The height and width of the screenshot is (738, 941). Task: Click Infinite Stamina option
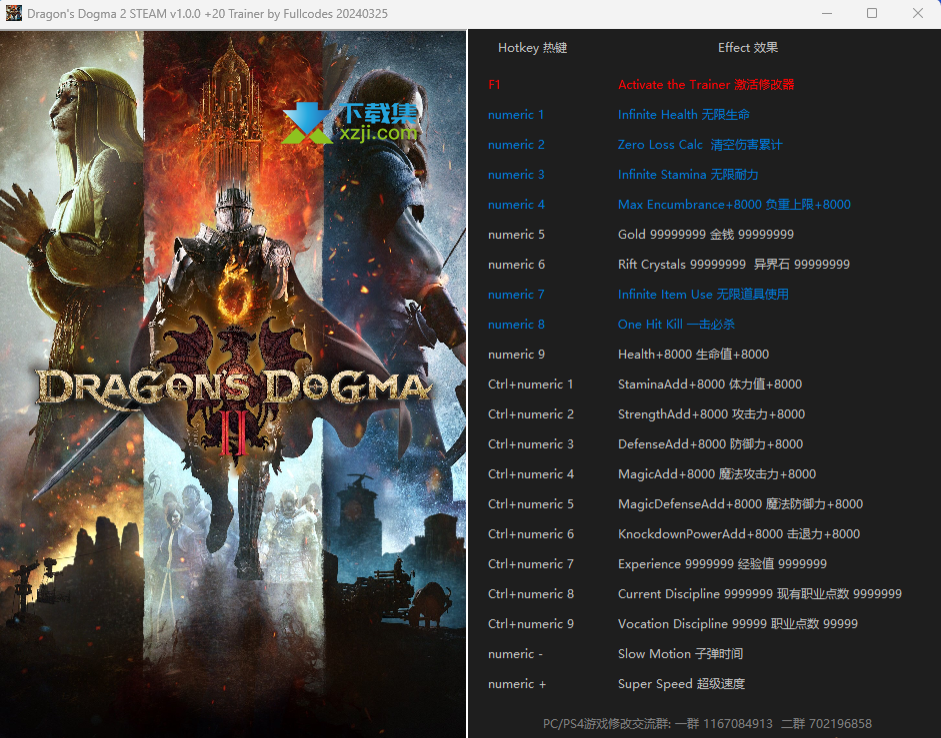(688, 175)
